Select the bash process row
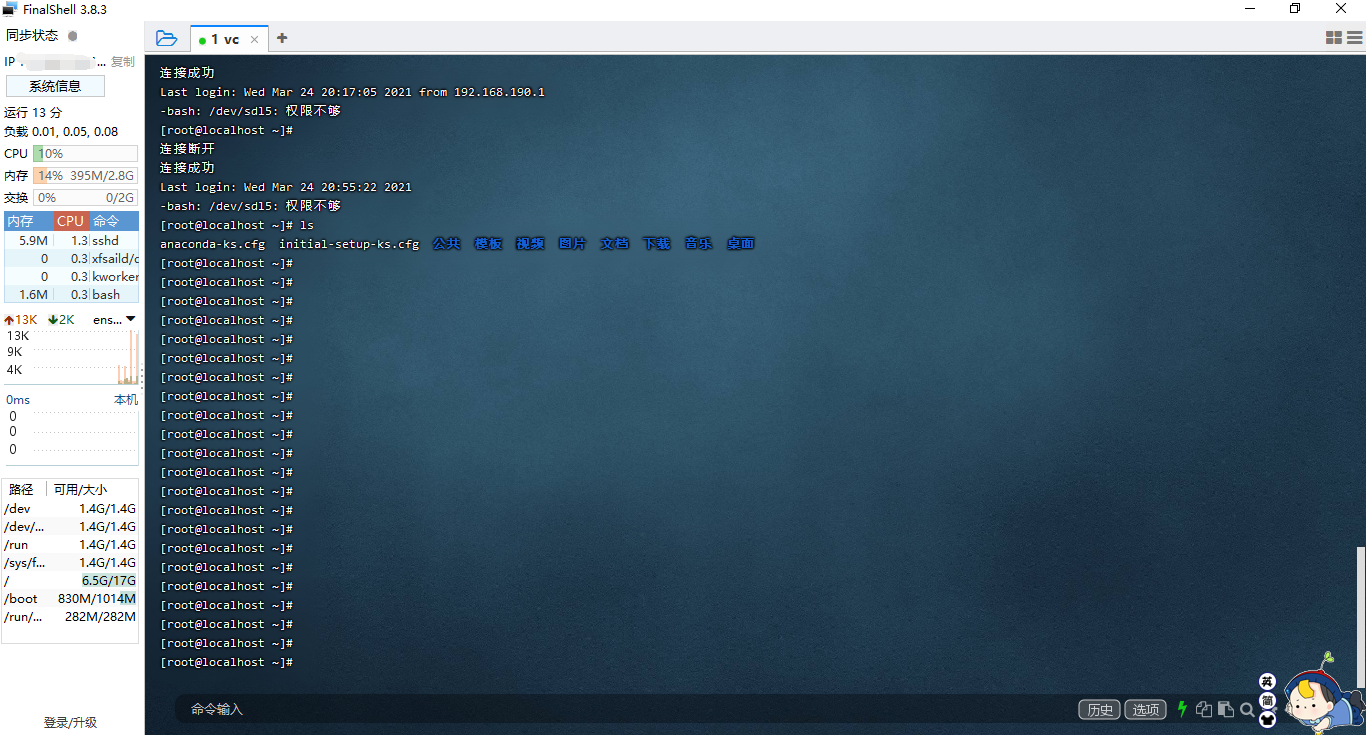1366x735 pixels. click(x=71, y=294)
